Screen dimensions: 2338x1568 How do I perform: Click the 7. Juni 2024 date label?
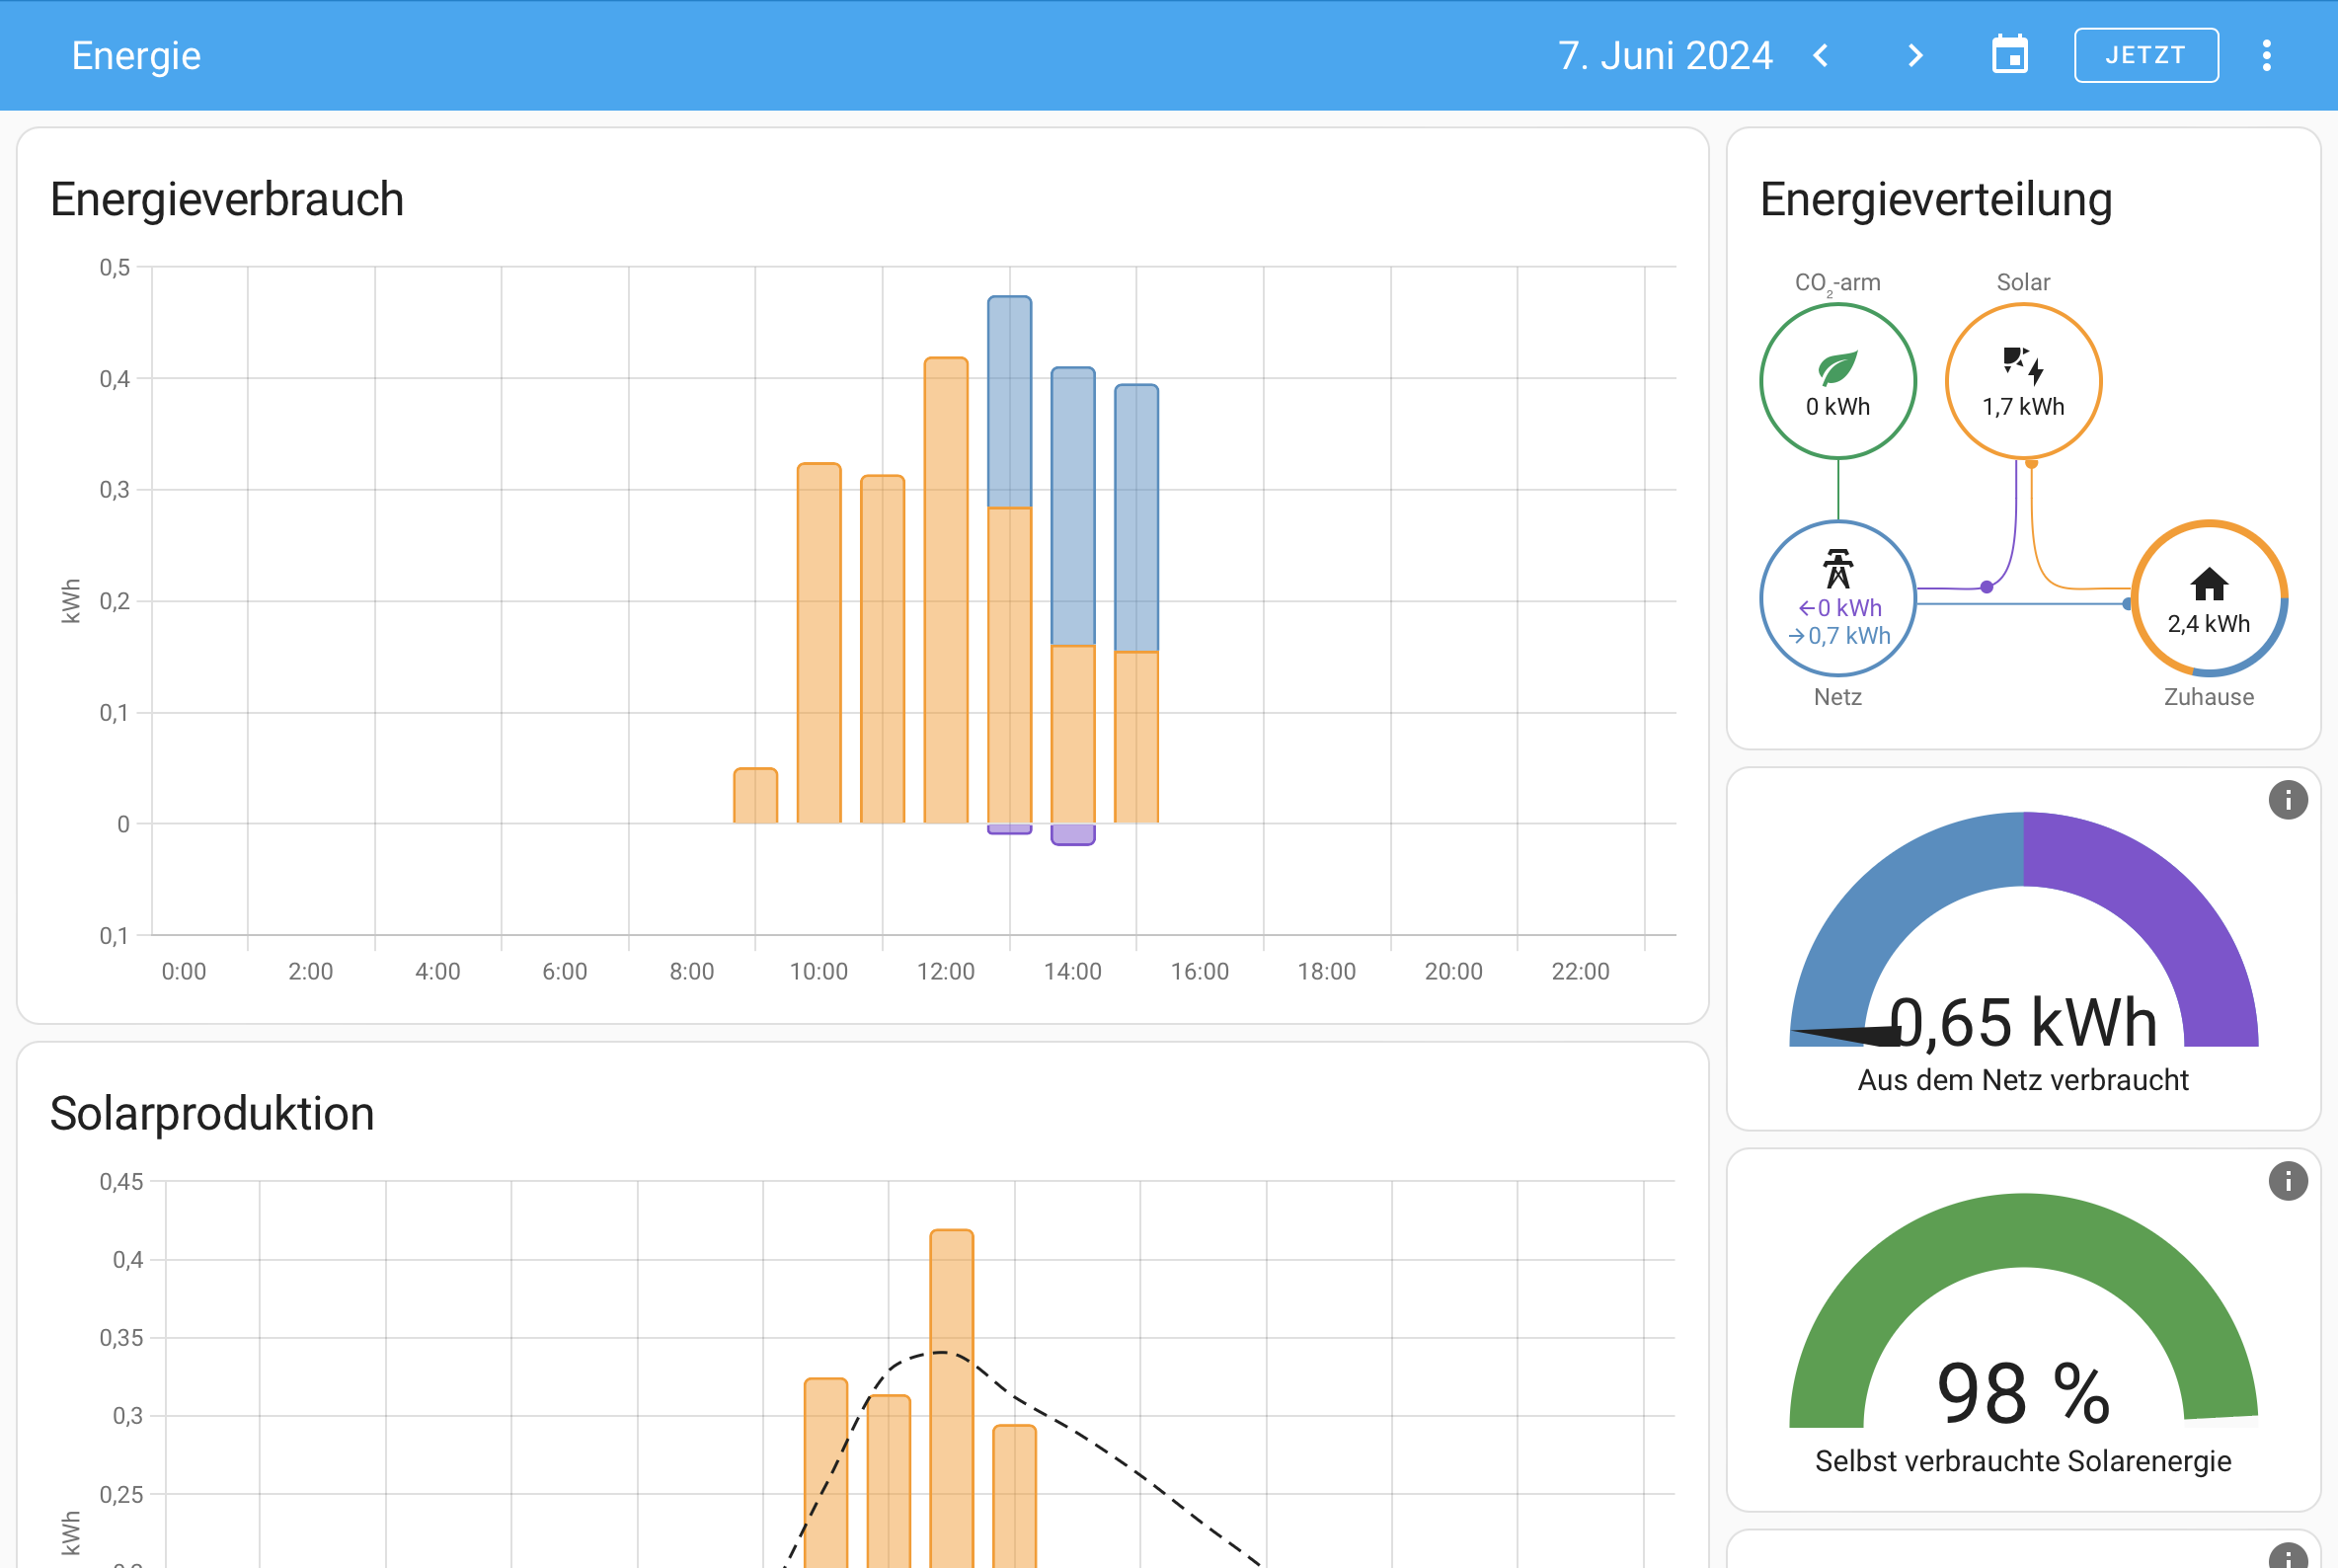pyautogui.click(x=1664, y=55)
